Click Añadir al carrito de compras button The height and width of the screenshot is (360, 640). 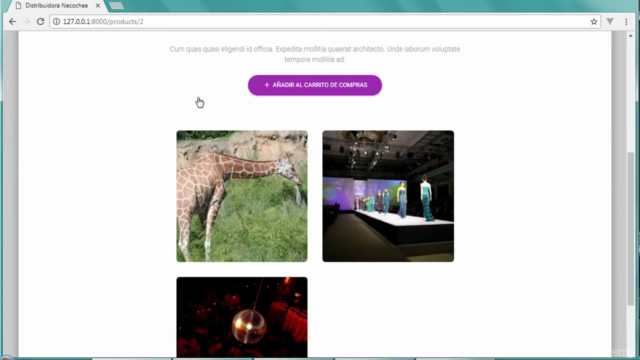pos(315,85)
